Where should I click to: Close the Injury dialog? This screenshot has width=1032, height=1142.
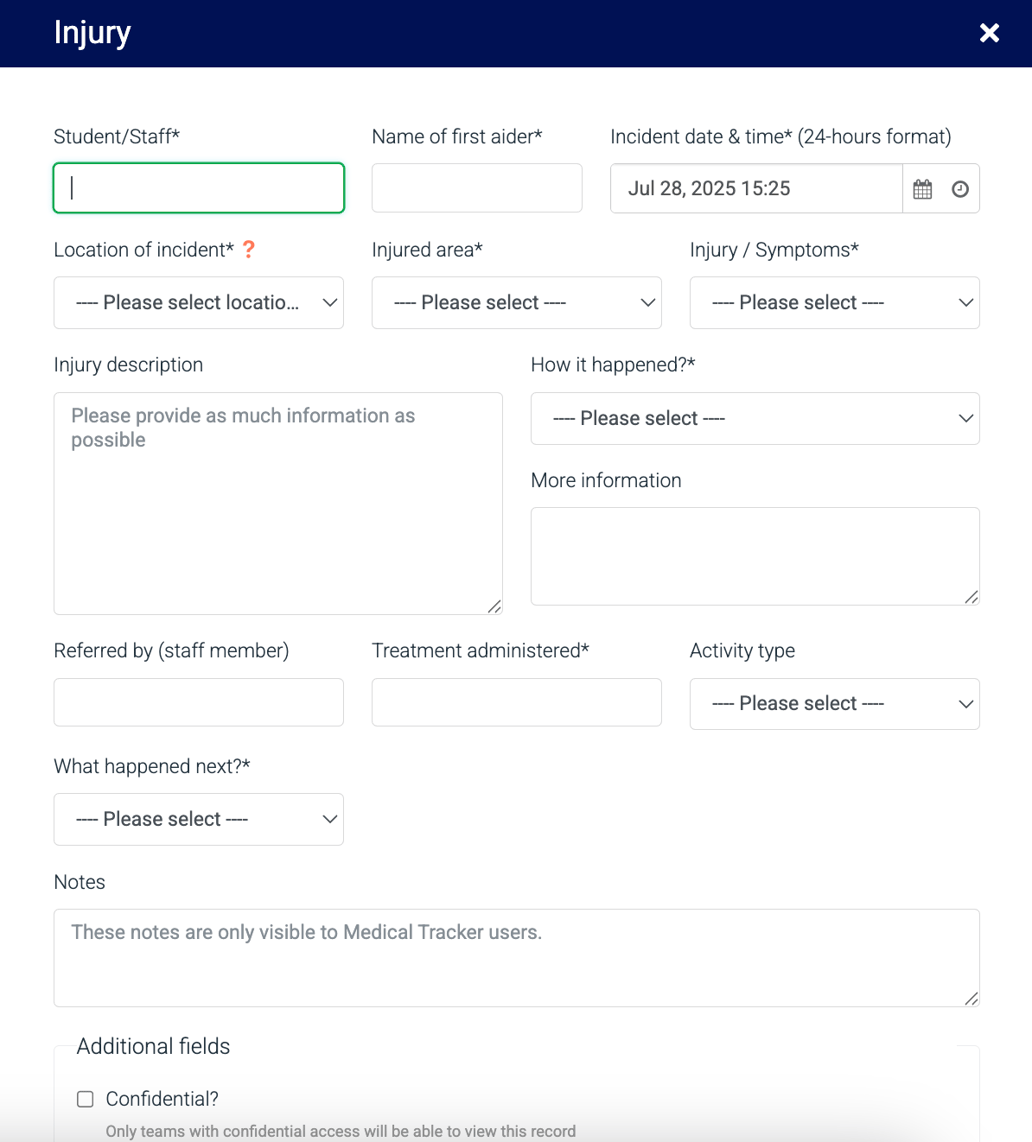(x=989, y=33)
